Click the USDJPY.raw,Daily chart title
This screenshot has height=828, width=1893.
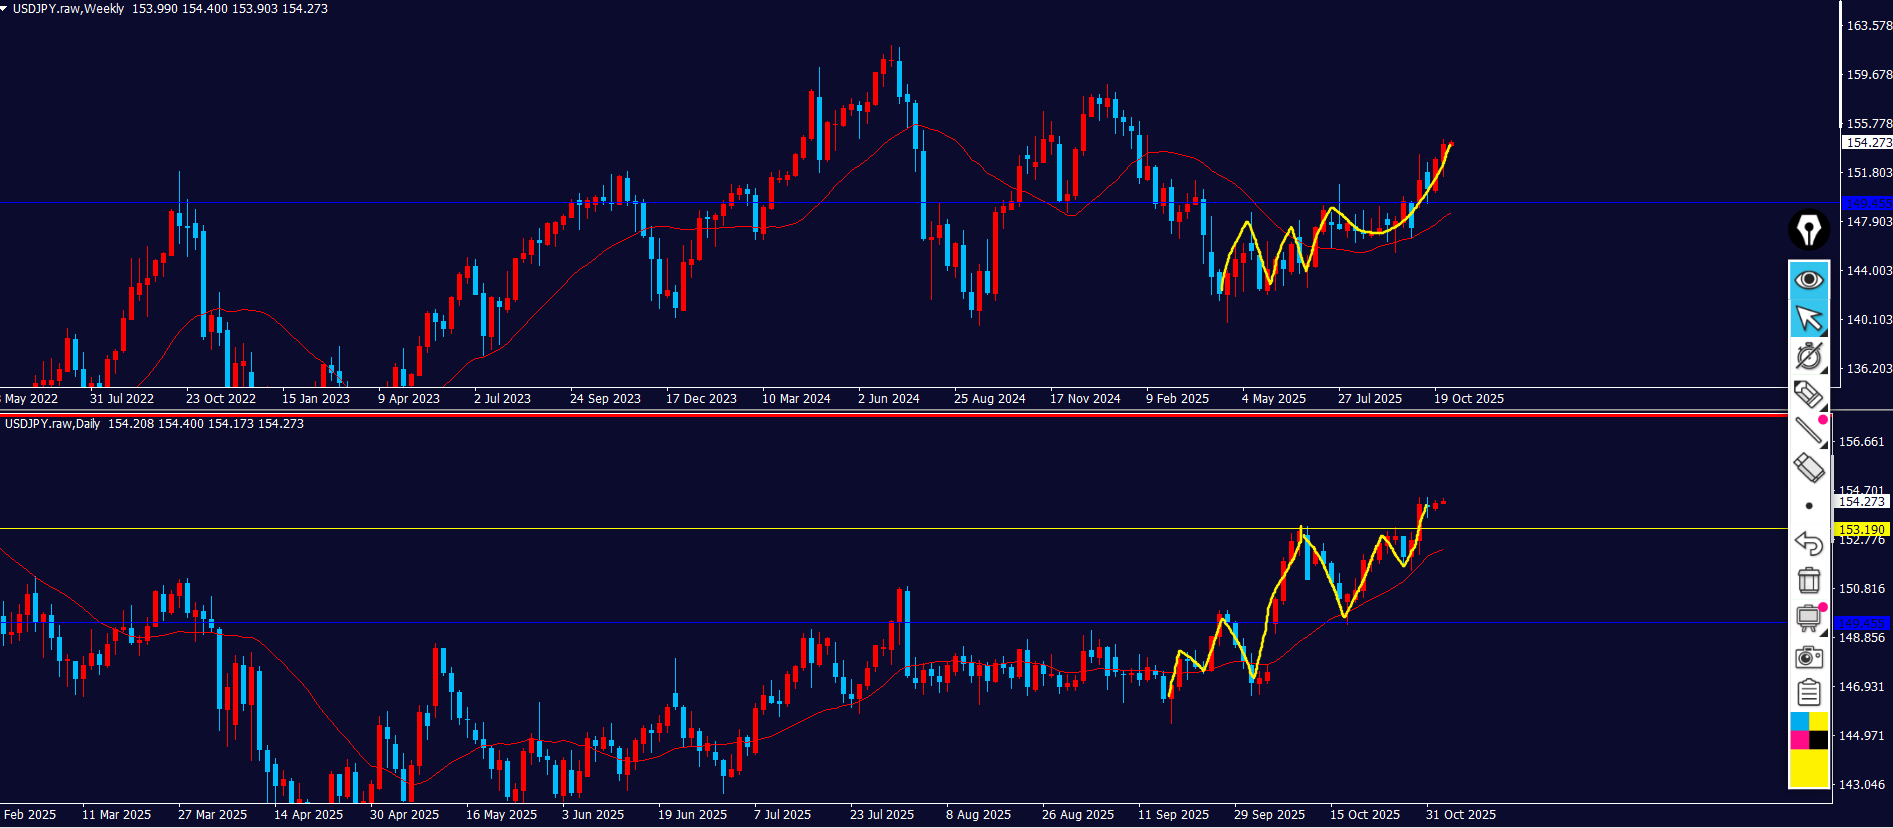pyautogui.click(x=52, y=424)
